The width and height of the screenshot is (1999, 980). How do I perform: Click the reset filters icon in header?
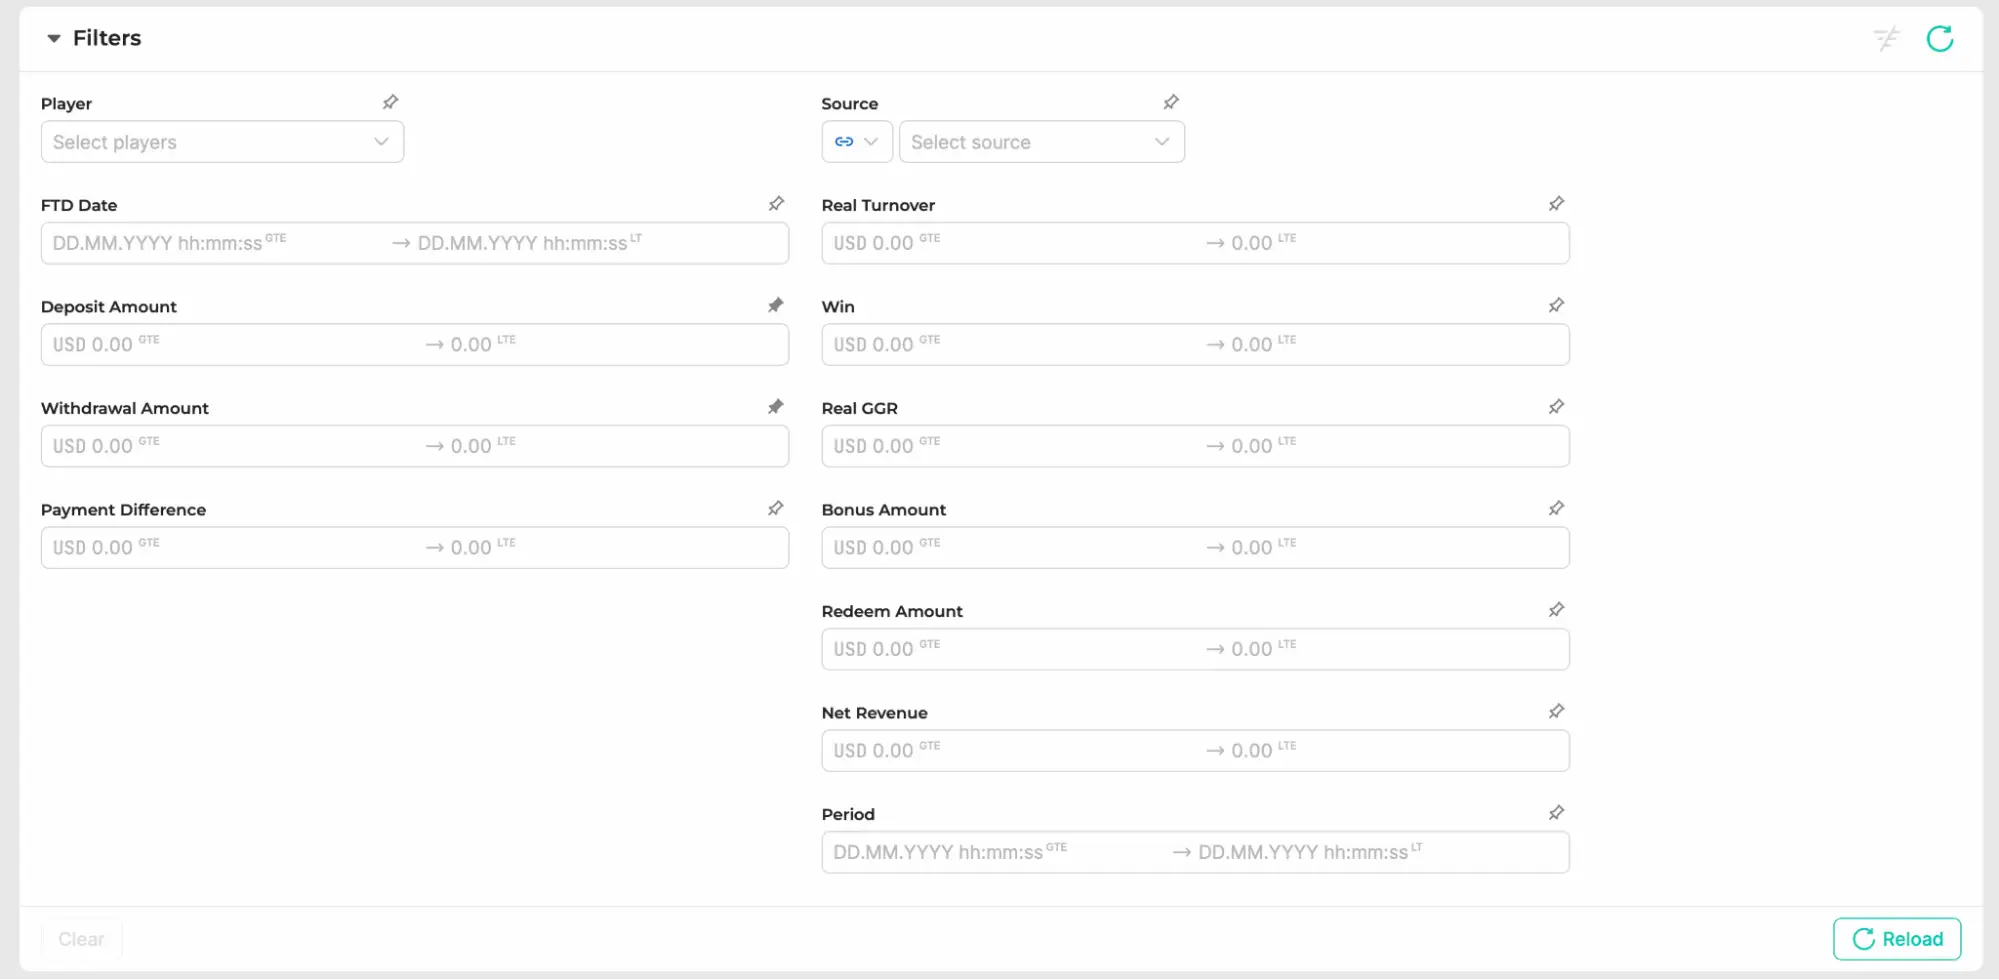click(1886, 39)
